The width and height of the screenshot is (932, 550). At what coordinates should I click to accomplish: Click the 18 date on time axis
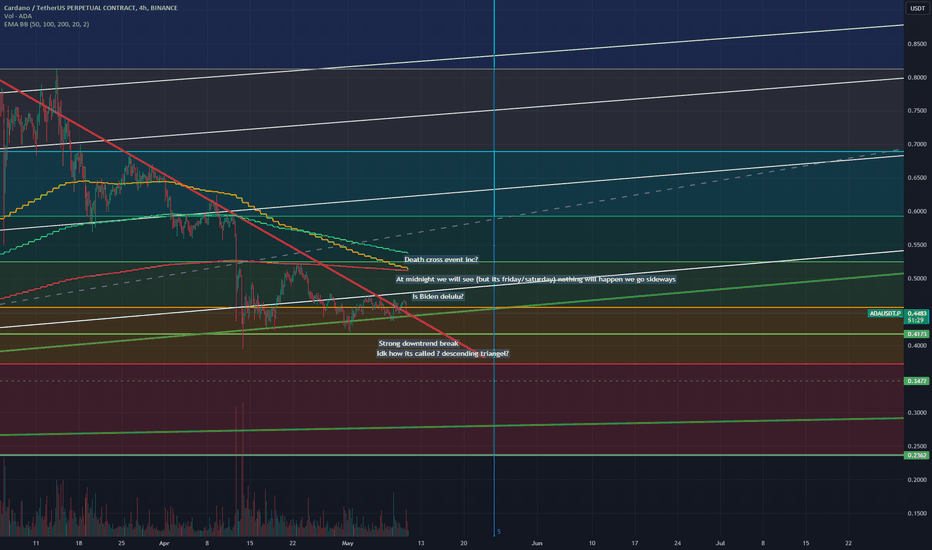(x=79, y=543)
